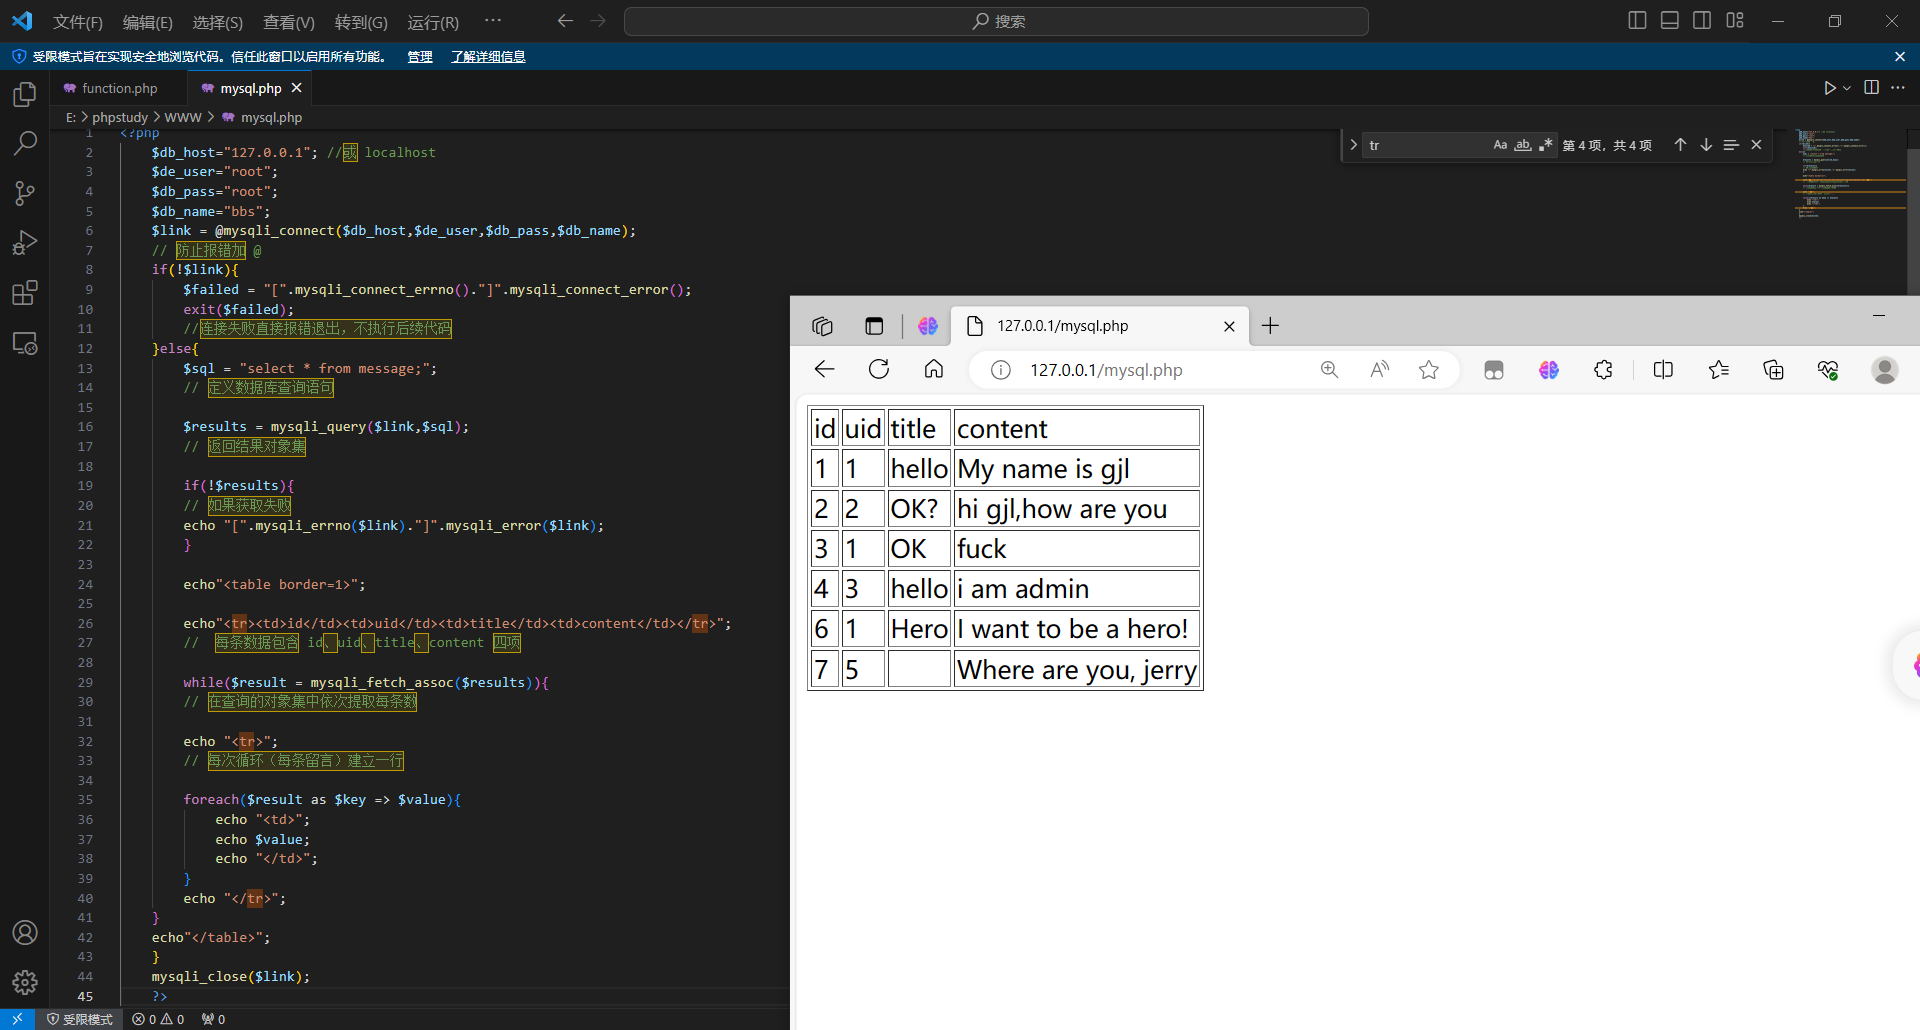Open the 编辑(E) menu

pyautogui.click(x=148, y=22)
